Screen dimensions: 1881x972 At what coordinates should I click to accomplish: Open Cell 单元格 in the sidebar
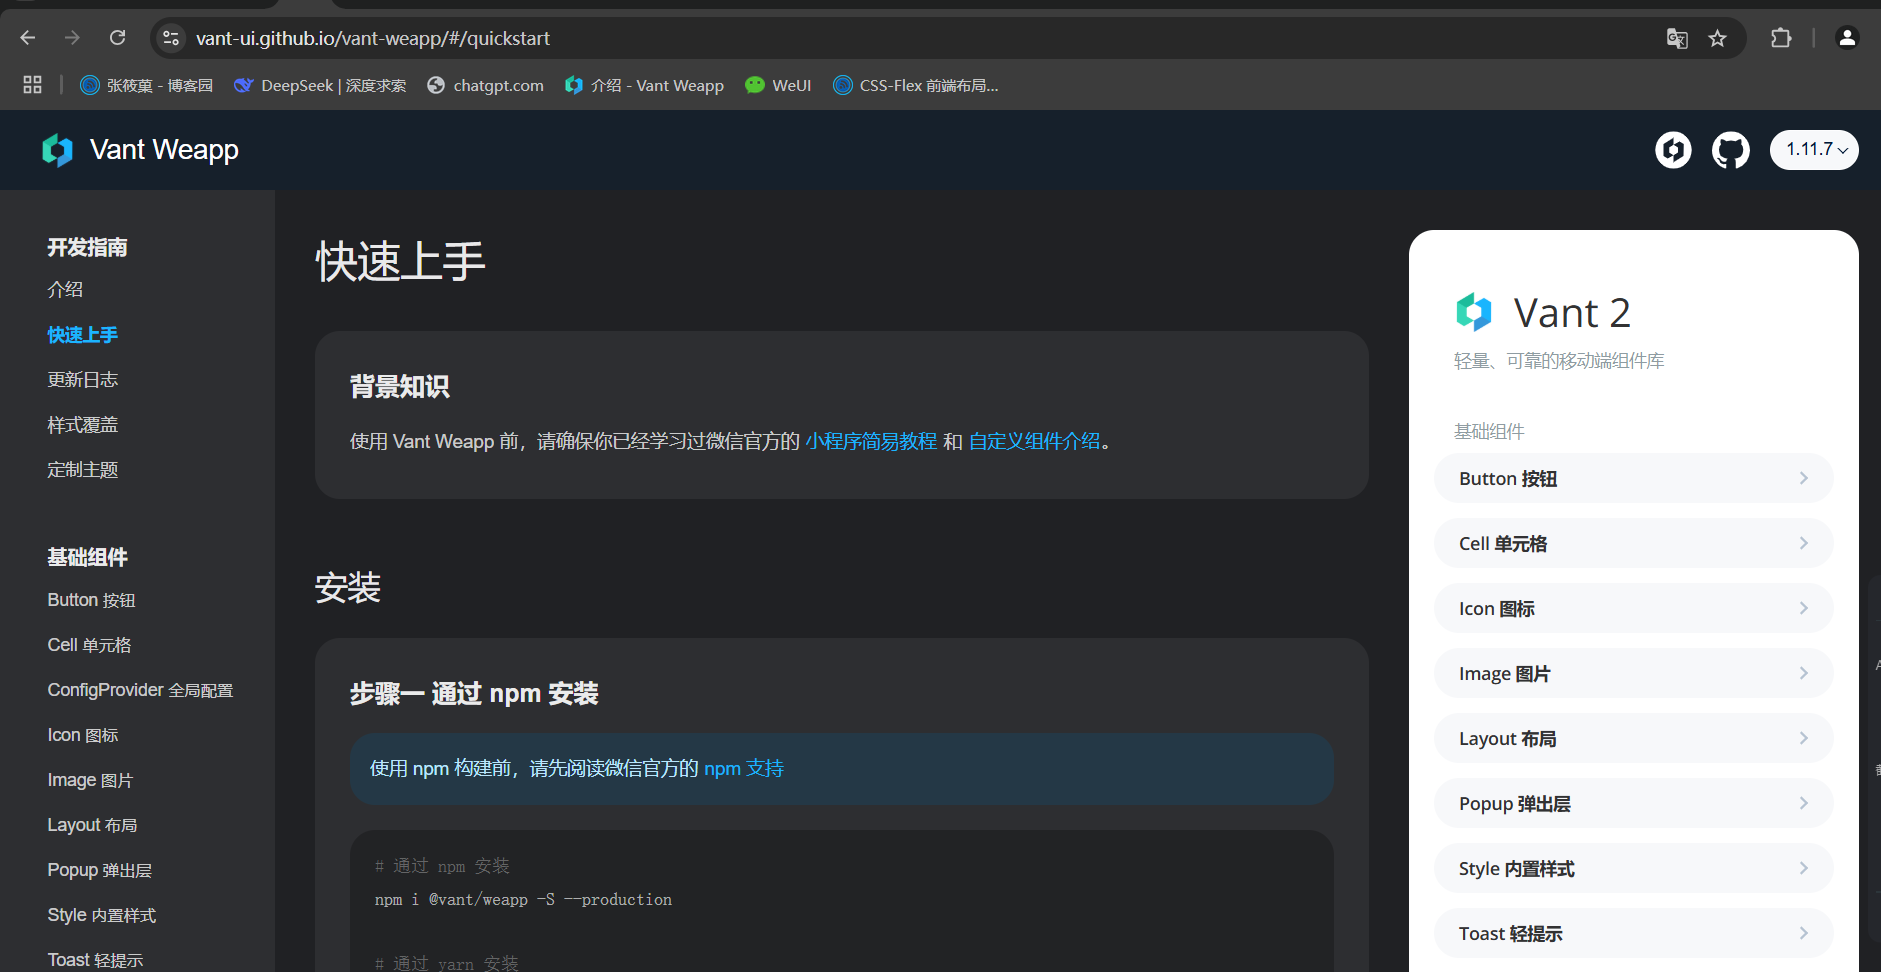[89, 645]
